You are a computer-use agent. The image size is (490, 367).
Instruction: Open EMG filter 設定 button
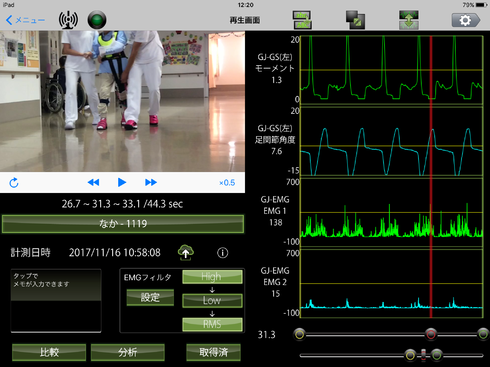(x=150, y=297)
